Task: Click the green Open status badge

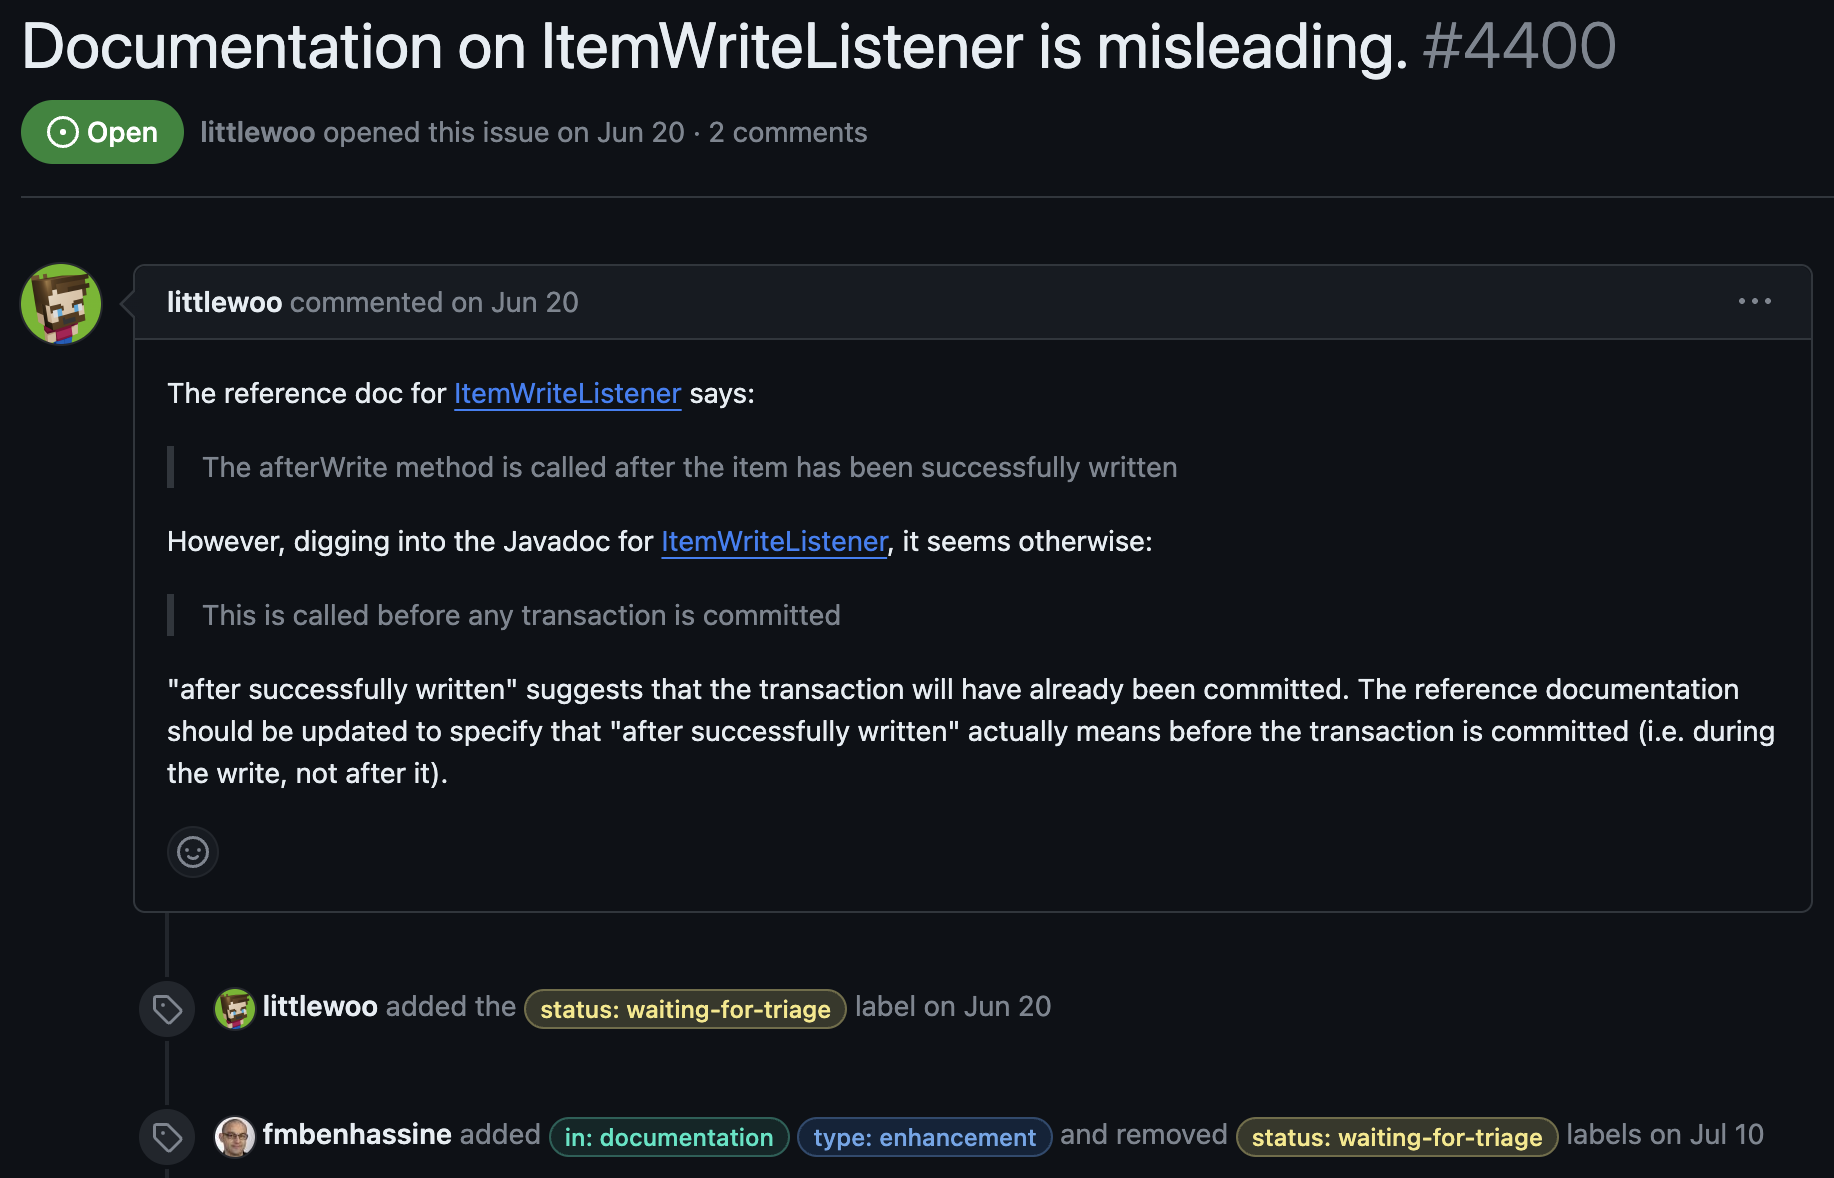Action: (102, 132)
